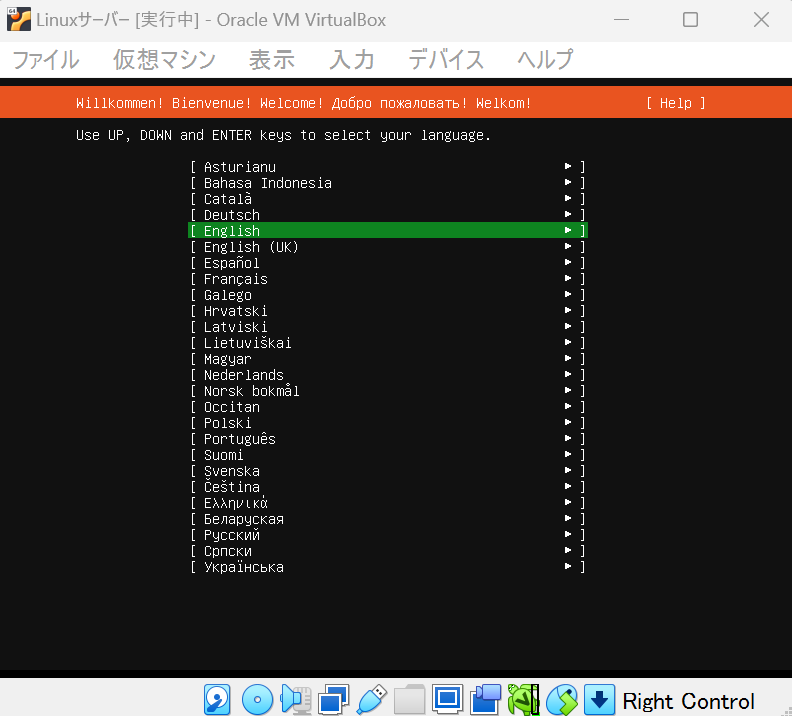Click the arrow at the end of the Hrvatski row
Viewport: 792px width, 716px height.
pyautogui.click(x=568, y=311)
